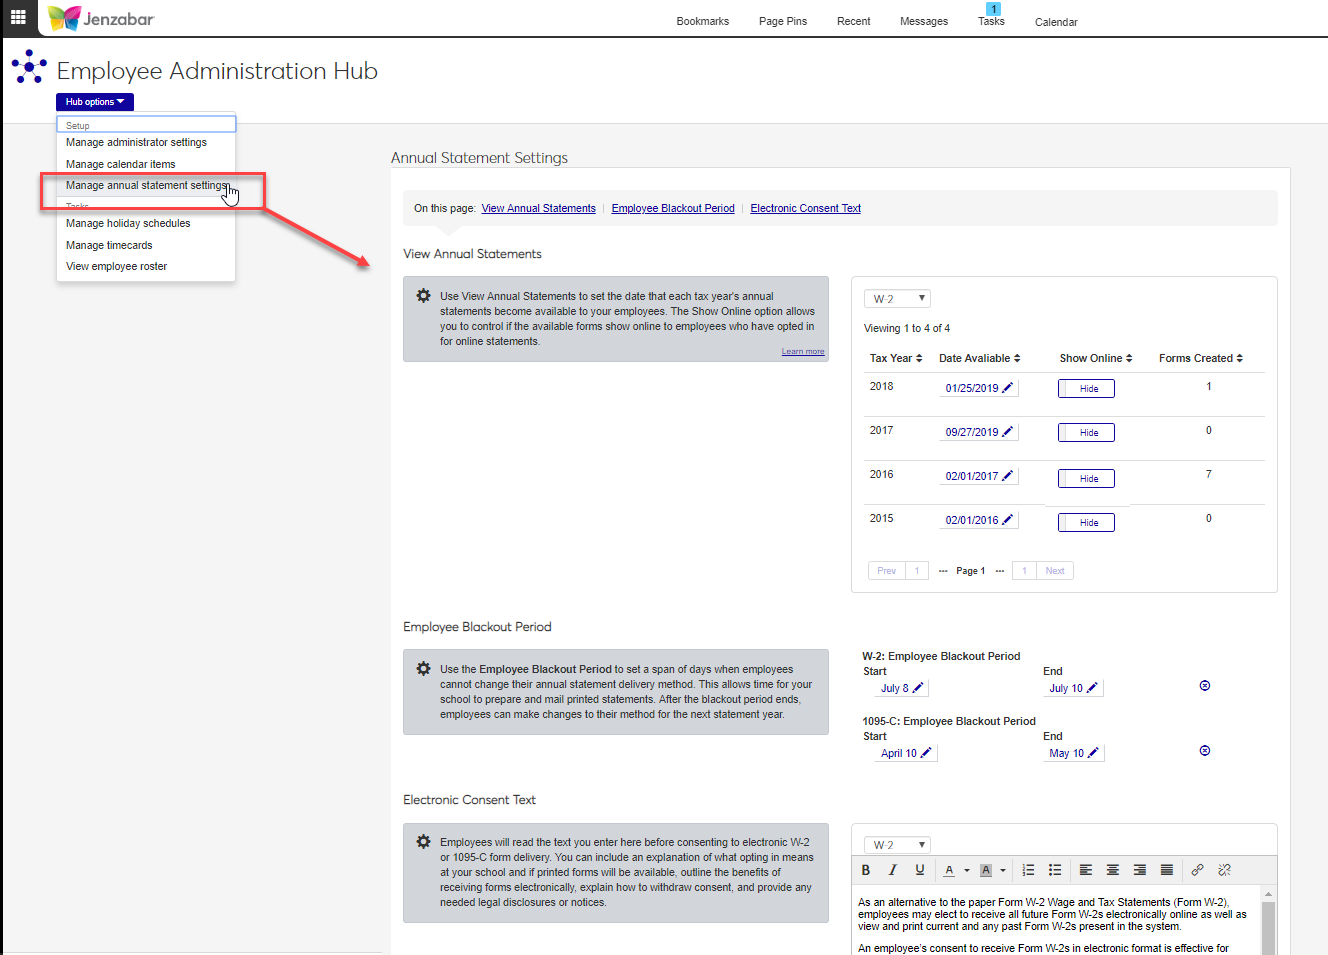Open the app grid launcher icon
Image resolution: width=1328 pixels, height=955 pixels.
(18, 17)
